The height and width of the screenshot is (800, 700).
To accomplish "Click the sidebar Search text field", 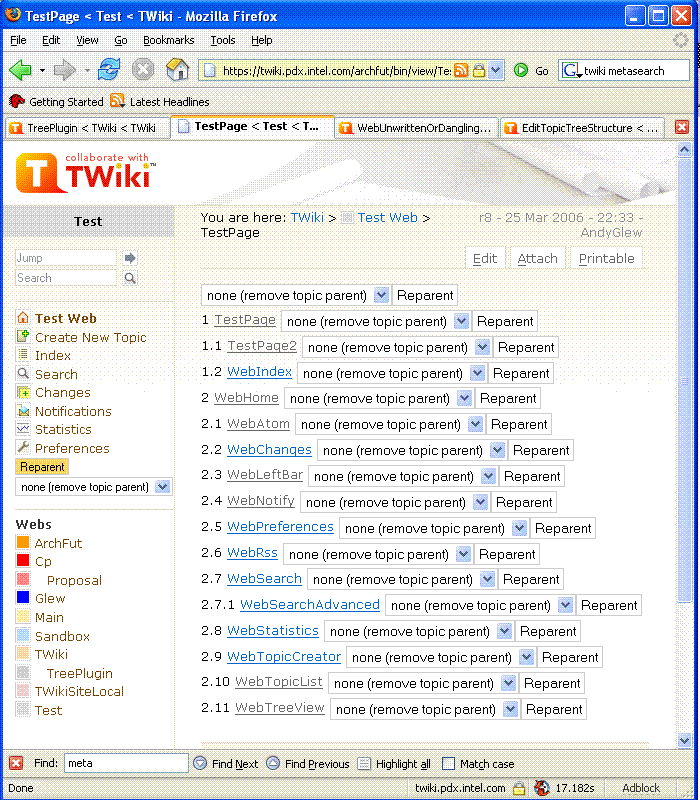I will pos(66,278).
